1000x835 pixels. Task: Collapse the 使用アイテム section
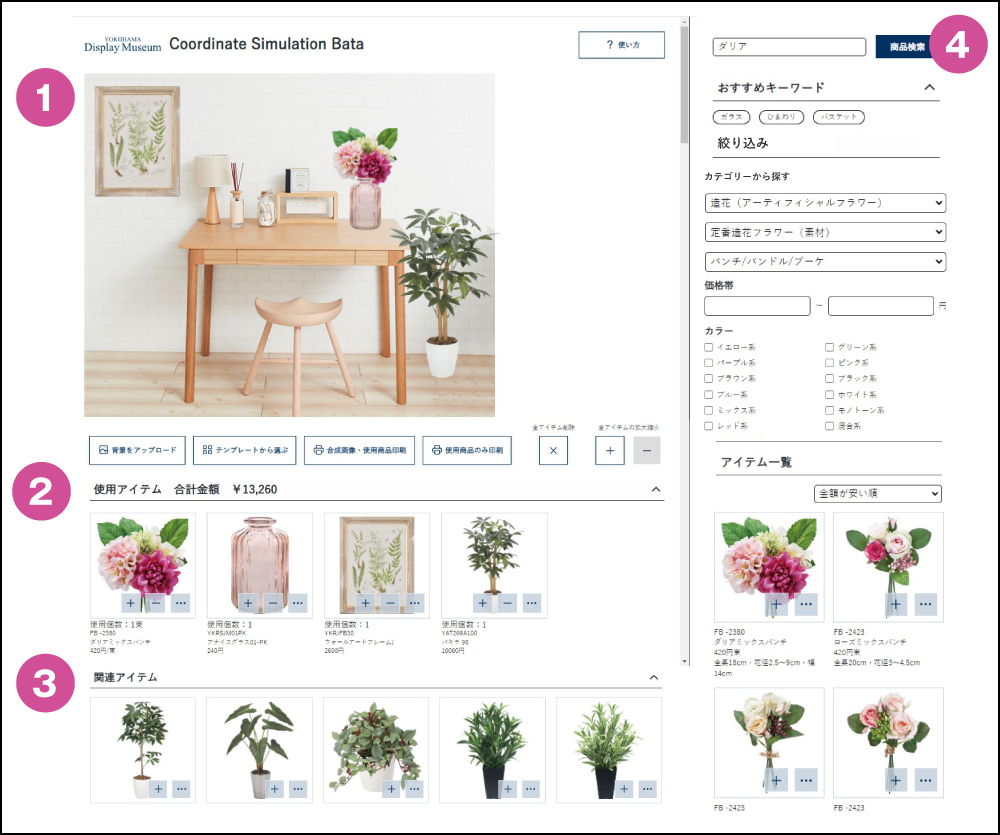click(655, 489)
